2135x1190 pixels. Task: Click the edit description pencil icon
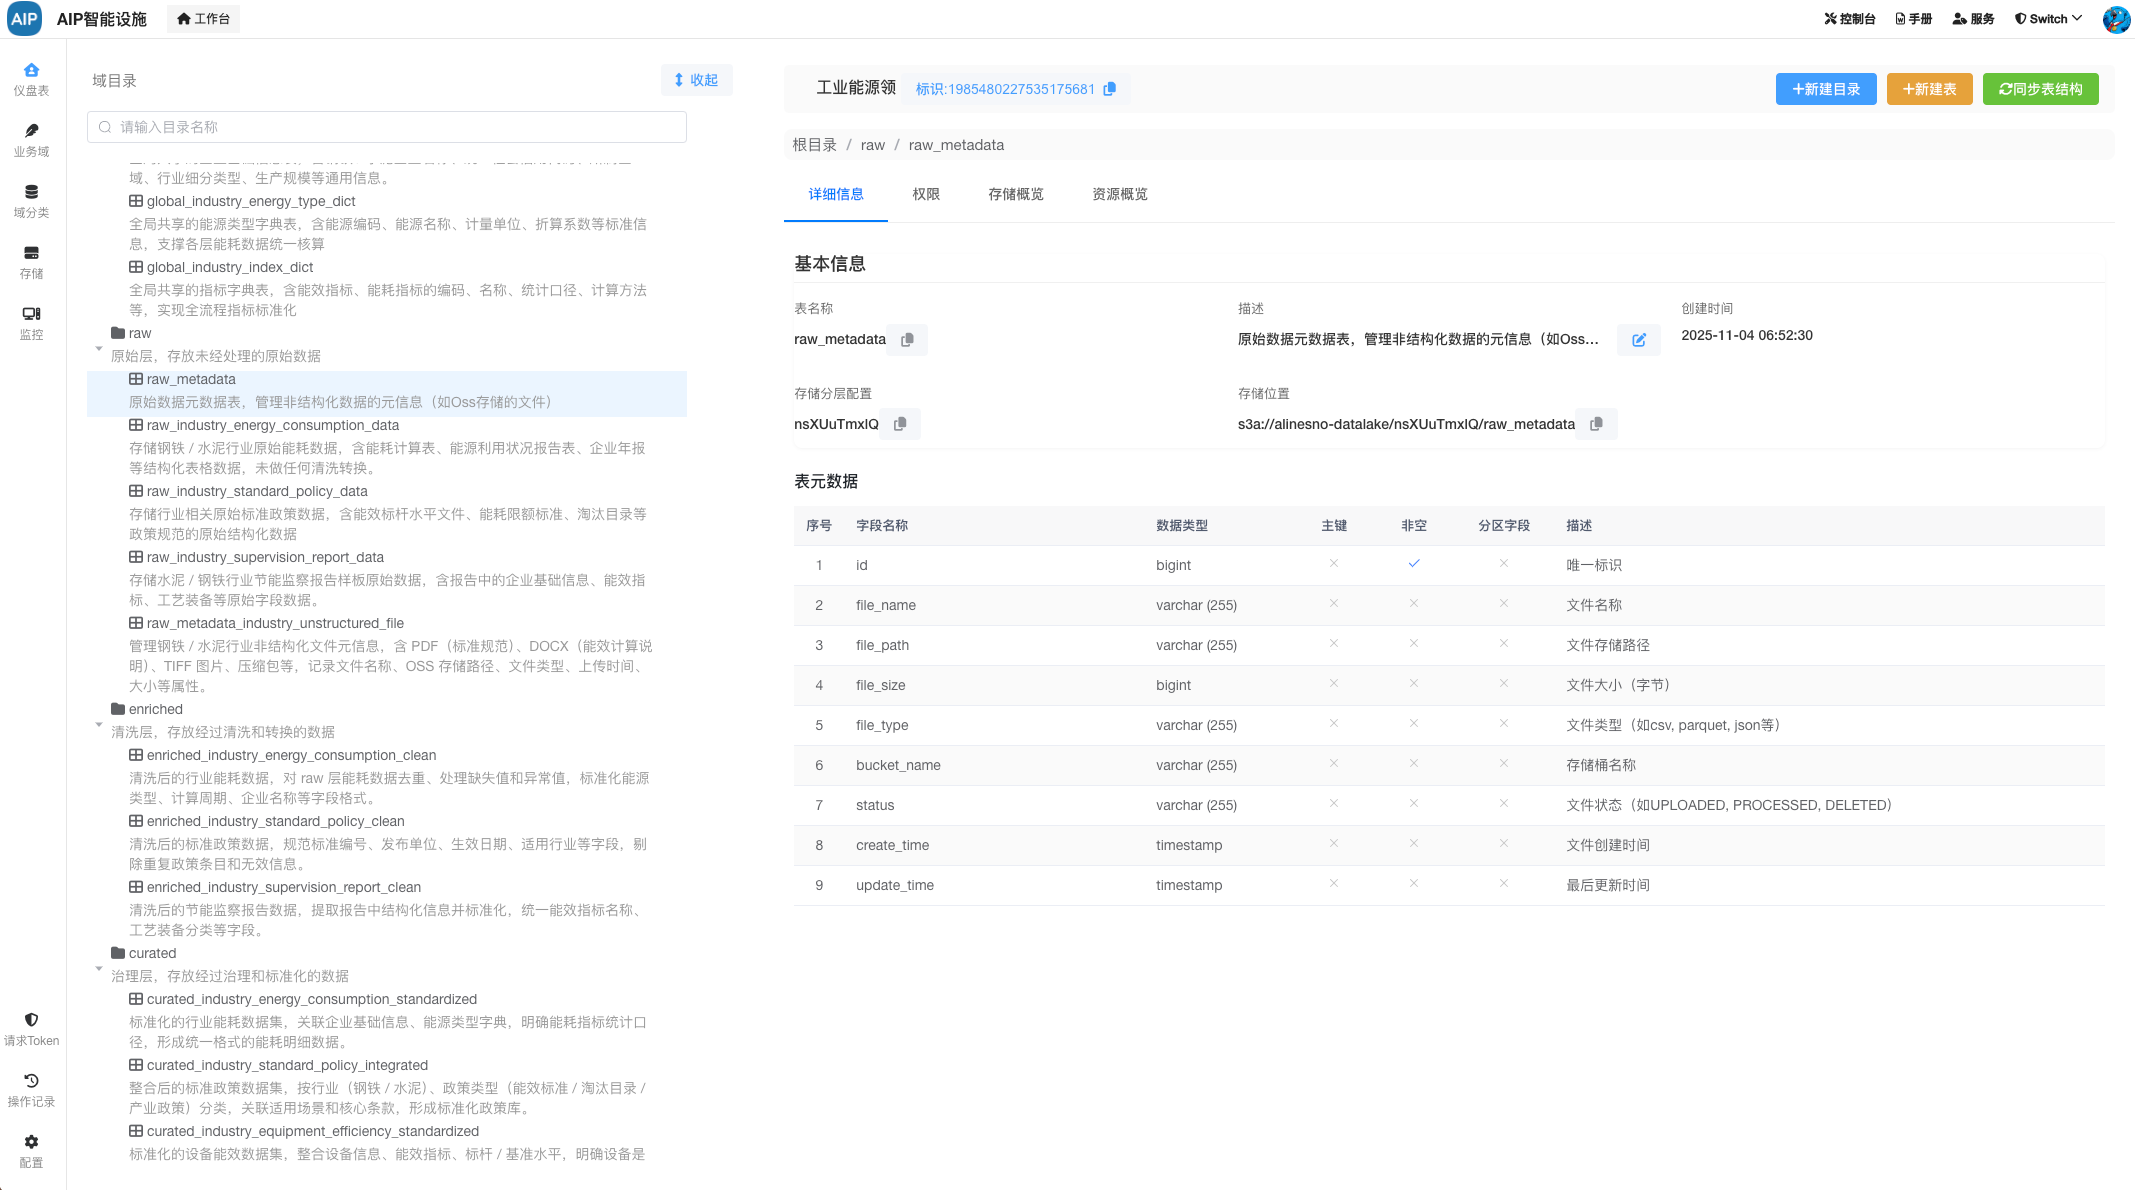pos(1639,340)
